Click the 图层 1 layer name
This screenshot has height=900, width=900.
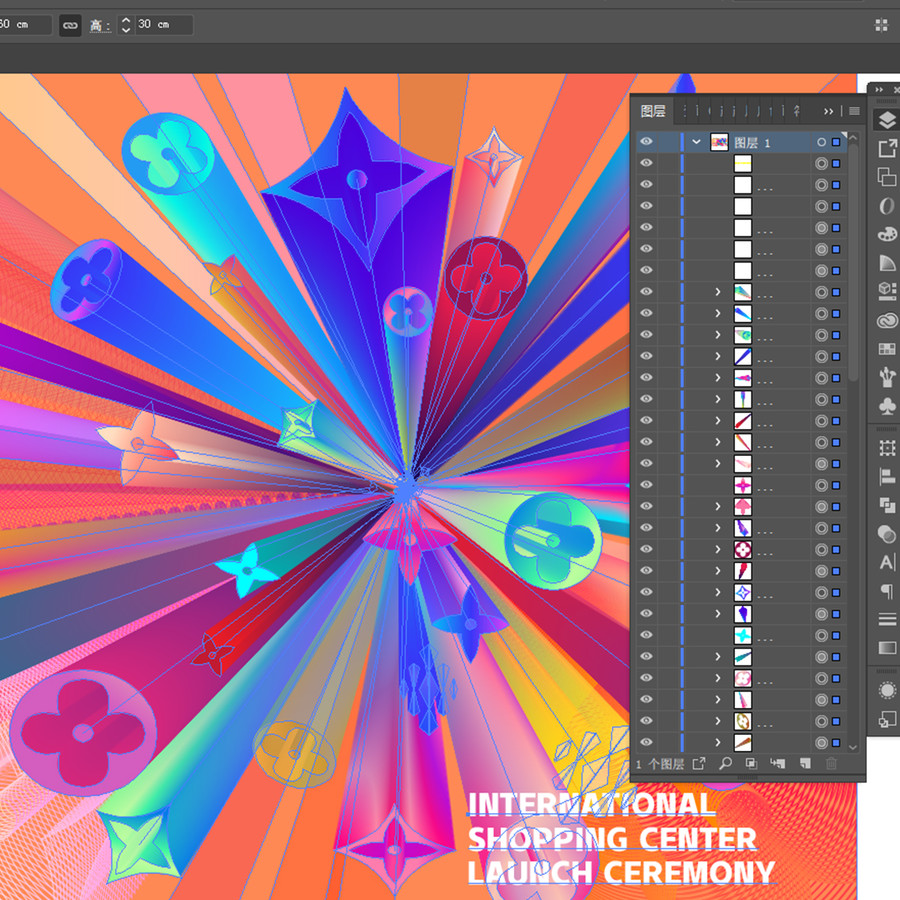coord(752,142)
